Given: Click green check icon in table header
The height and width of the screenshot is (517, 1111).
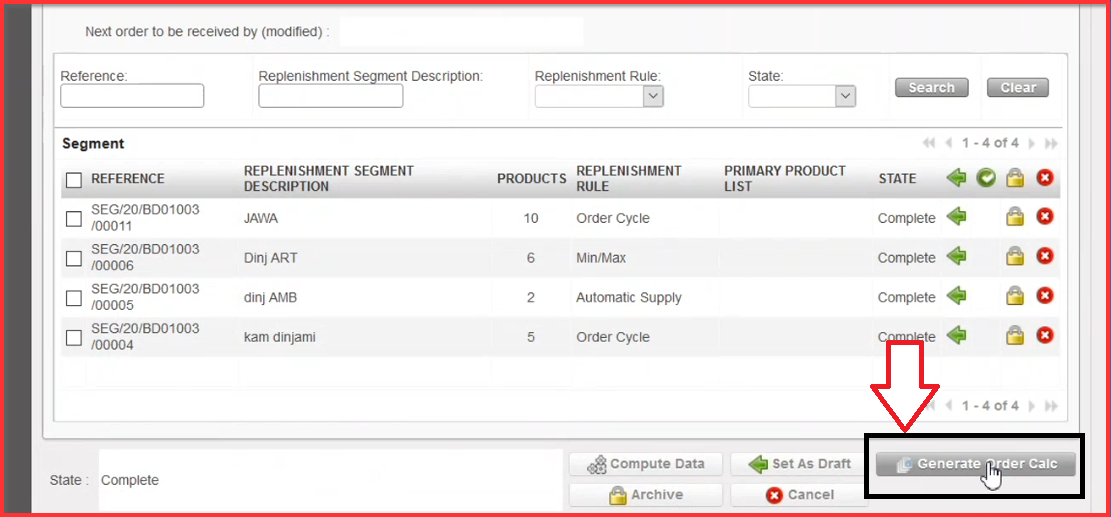Looking at the screenshot, I should pos(986,178).
